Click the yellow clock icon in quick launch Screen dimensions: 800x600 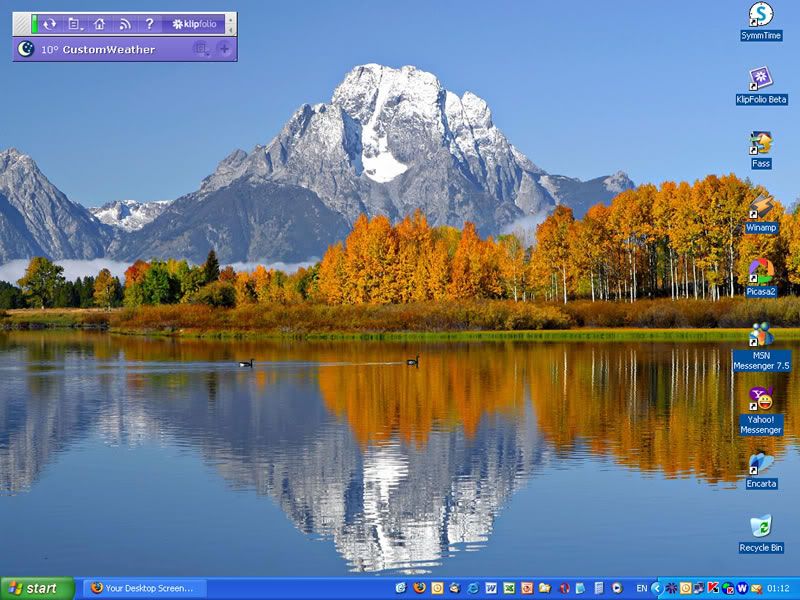click(437, 588)
